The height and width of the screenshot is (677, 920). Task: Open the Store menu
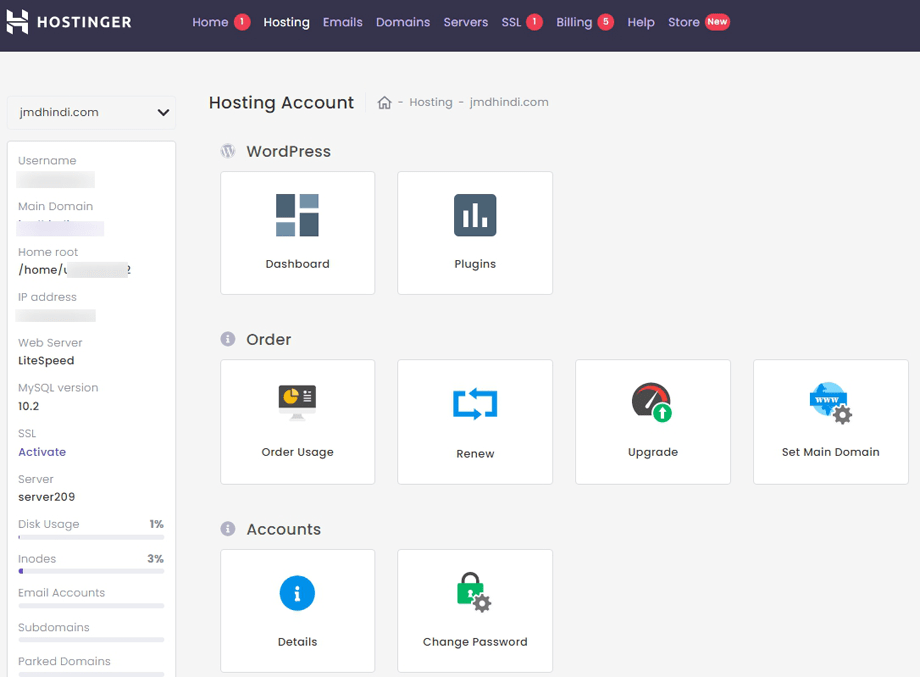(684, 22)
